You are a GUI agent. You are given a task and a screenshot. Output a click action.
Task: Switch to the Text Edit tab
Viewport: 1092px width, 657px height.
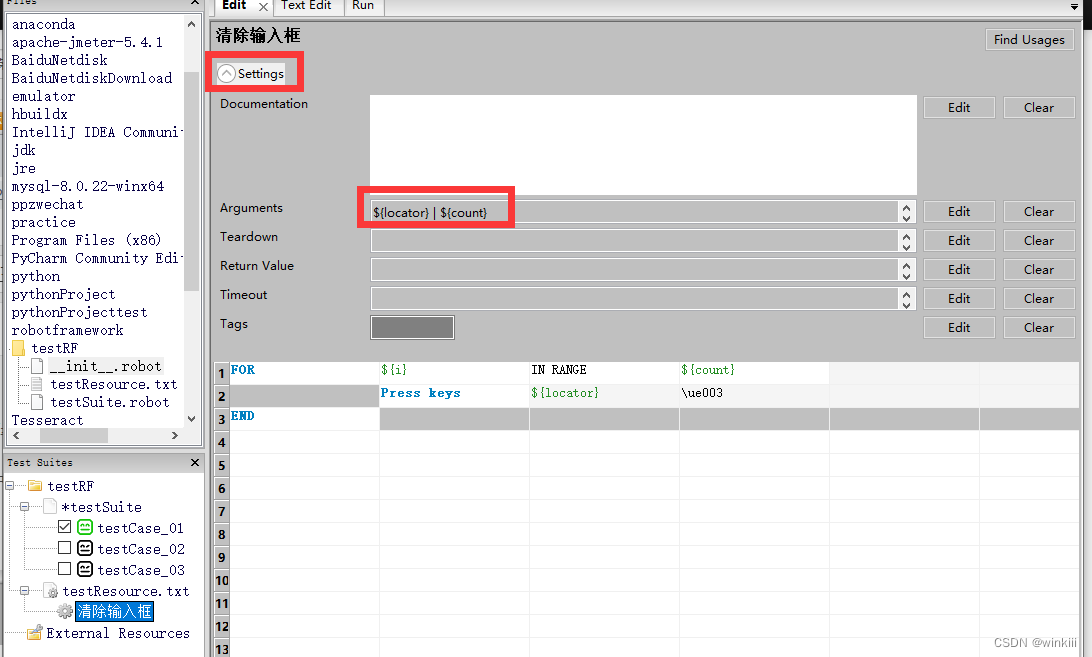pyautogui.click(x=306, y=6)
